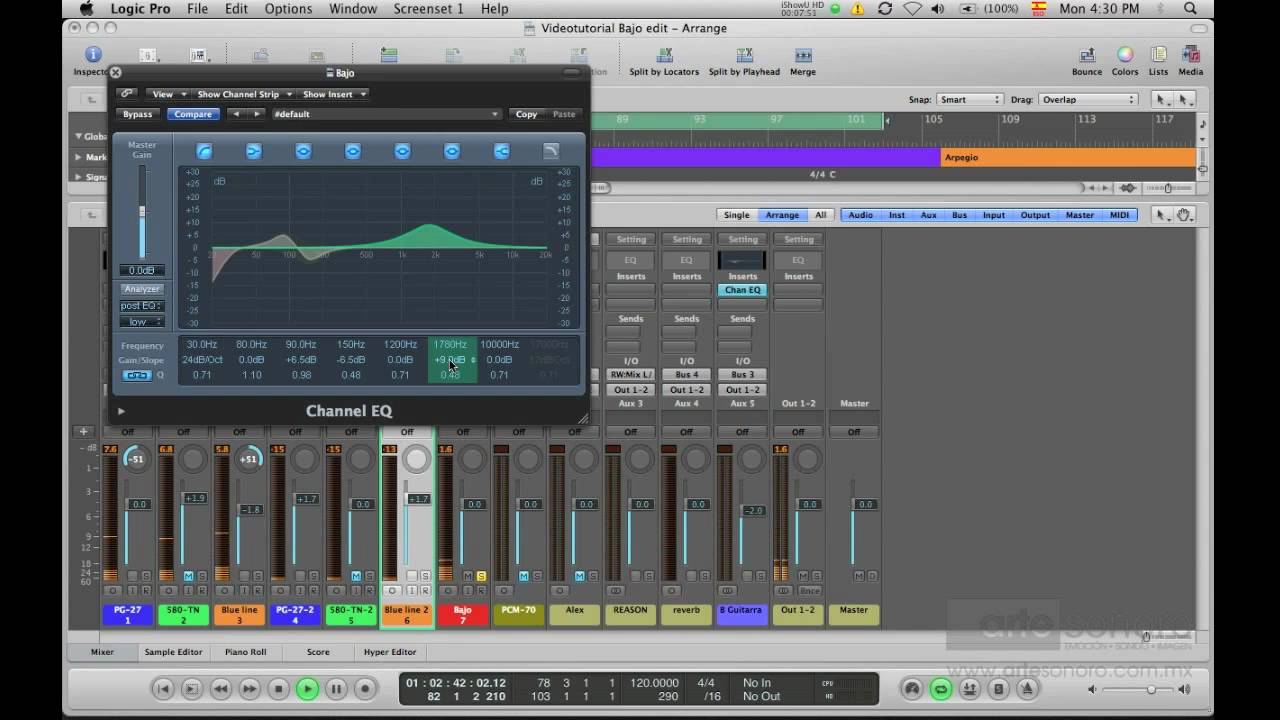
Task: Click the Arpegio marker in the timeline
Action: 1068,157
